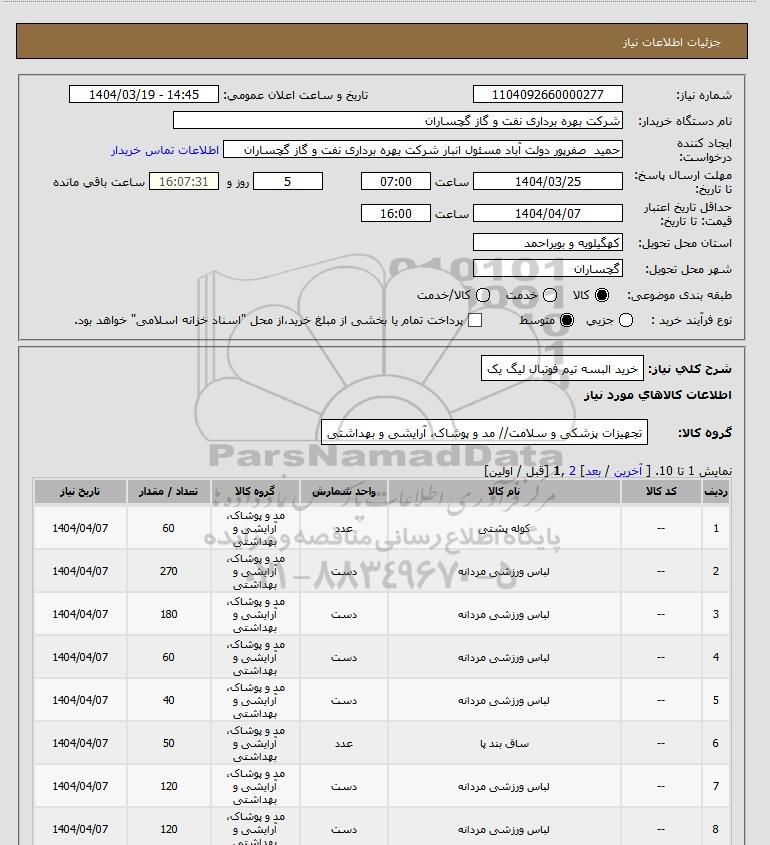Click the general description خرید البسه field
The height and width of the screenshot is (845, 770).
(562, 369)
